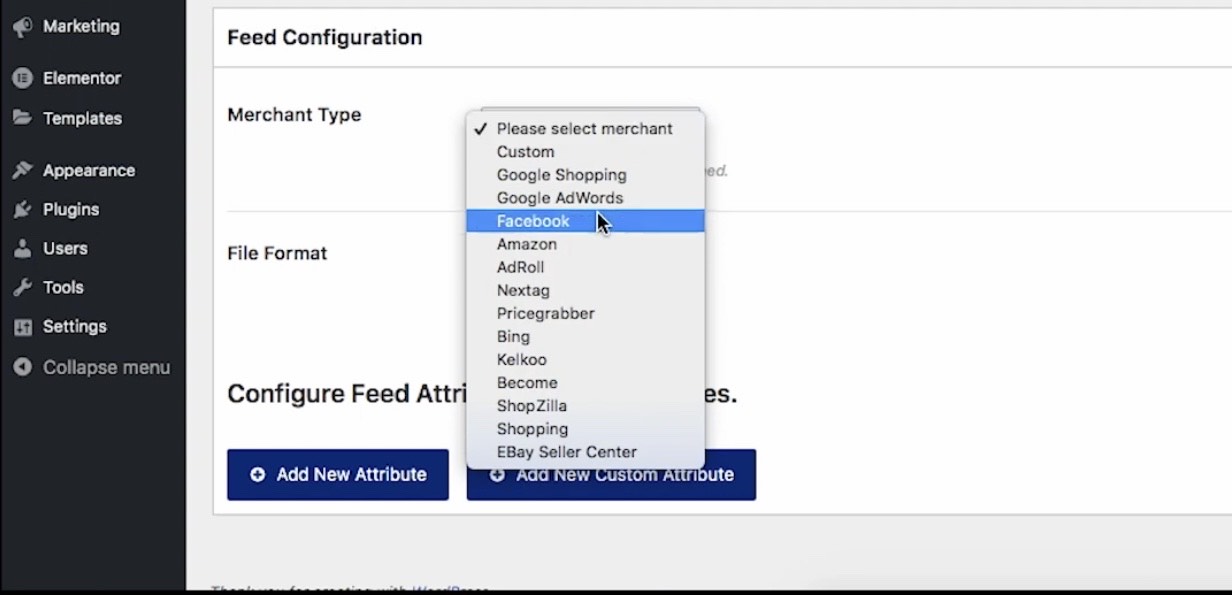The height and width of the screenshot is (595, 1232).
Task: Click the Plugins plug icon
Action: pyautogui.click(x=22, y=209)
